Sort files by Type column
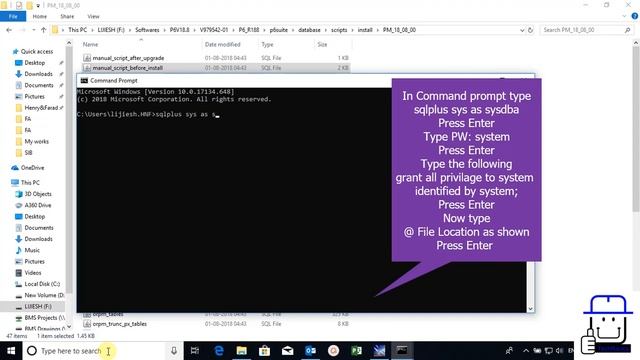Image resolution: width=640 pixels, height=360 pixels. [x=267, y=44]
